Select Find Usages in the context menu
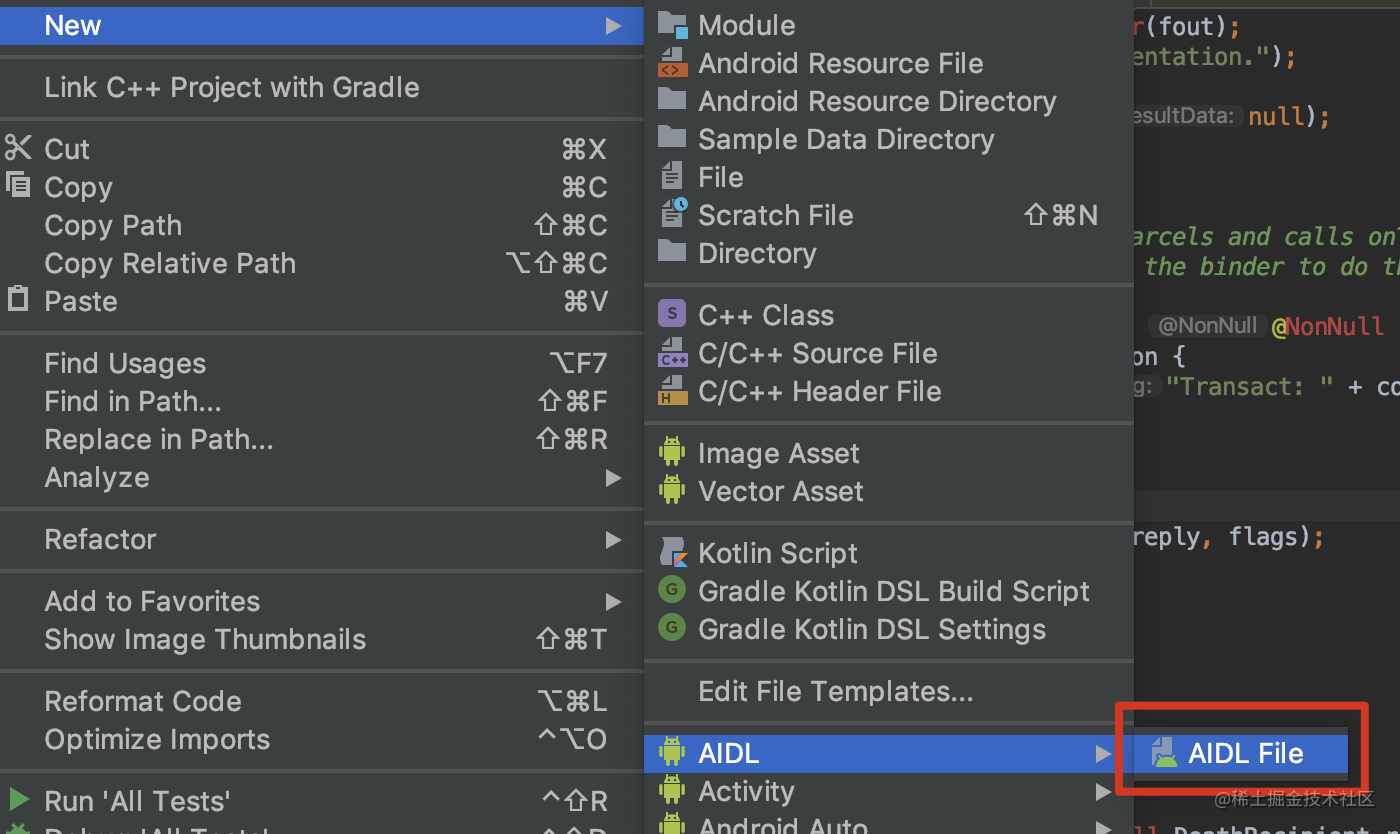1400x834 pixels. pyautogui.click(x=125, y=362)
